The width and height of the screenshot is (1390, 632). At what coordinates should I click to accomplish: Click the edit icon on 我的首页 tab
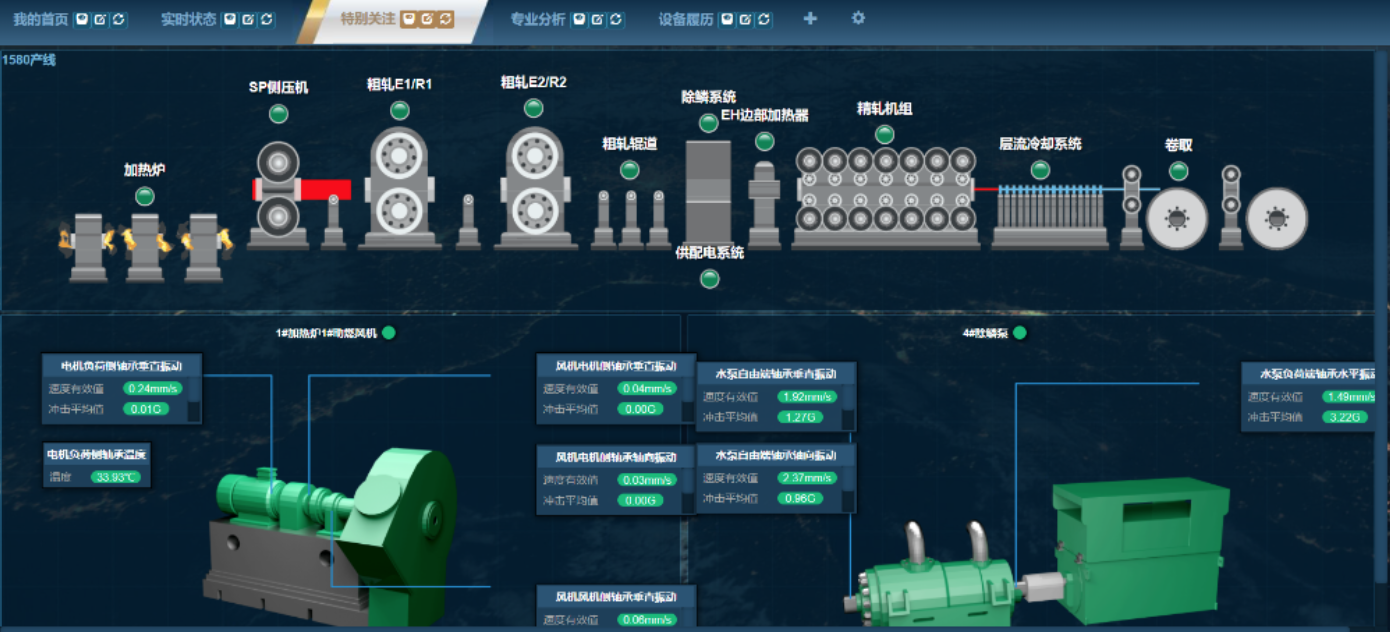100,20
